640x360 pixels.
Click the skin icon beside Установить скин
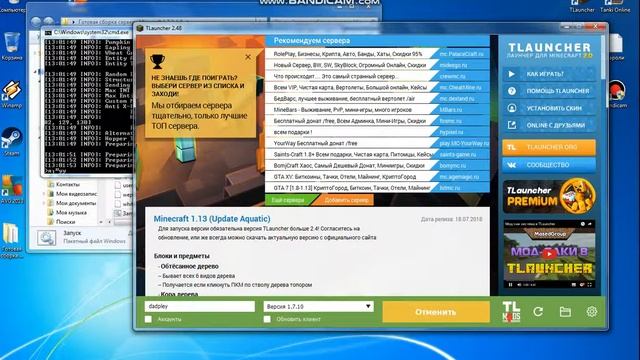click(x=511, y=108)
